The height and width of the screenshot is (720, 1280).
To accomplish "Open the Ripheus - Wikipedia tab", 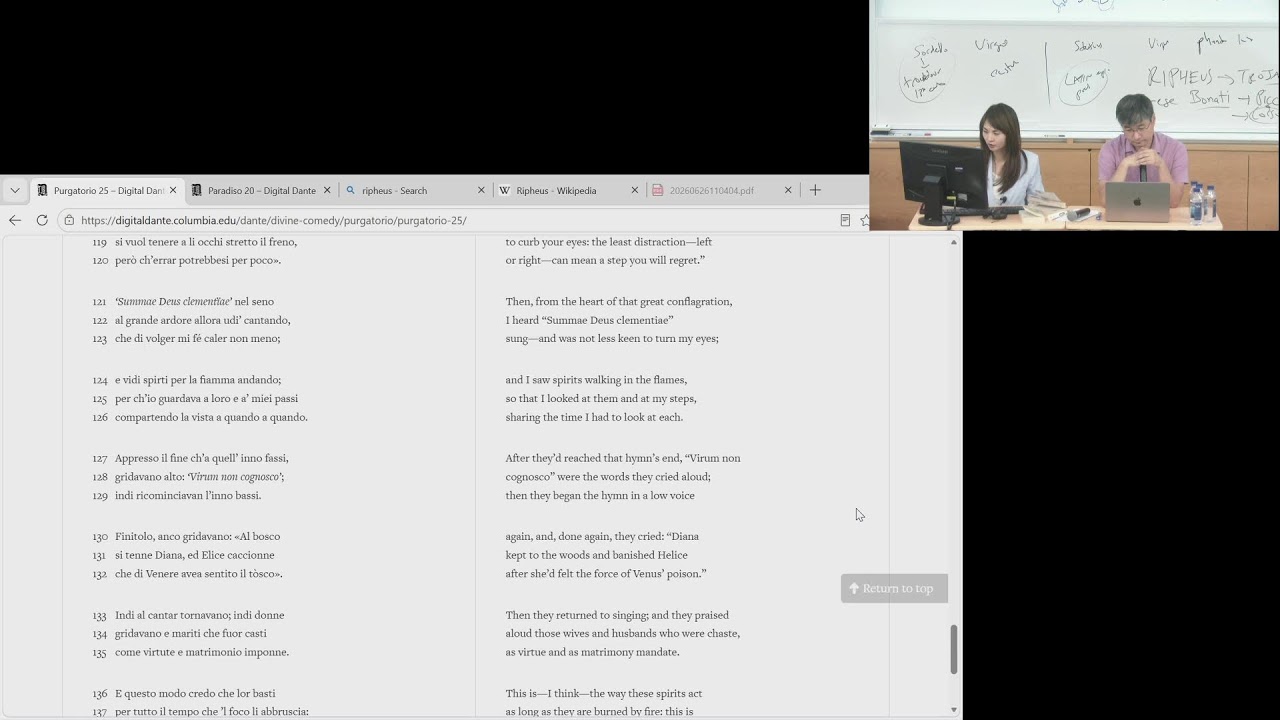I will click(569, 190).
